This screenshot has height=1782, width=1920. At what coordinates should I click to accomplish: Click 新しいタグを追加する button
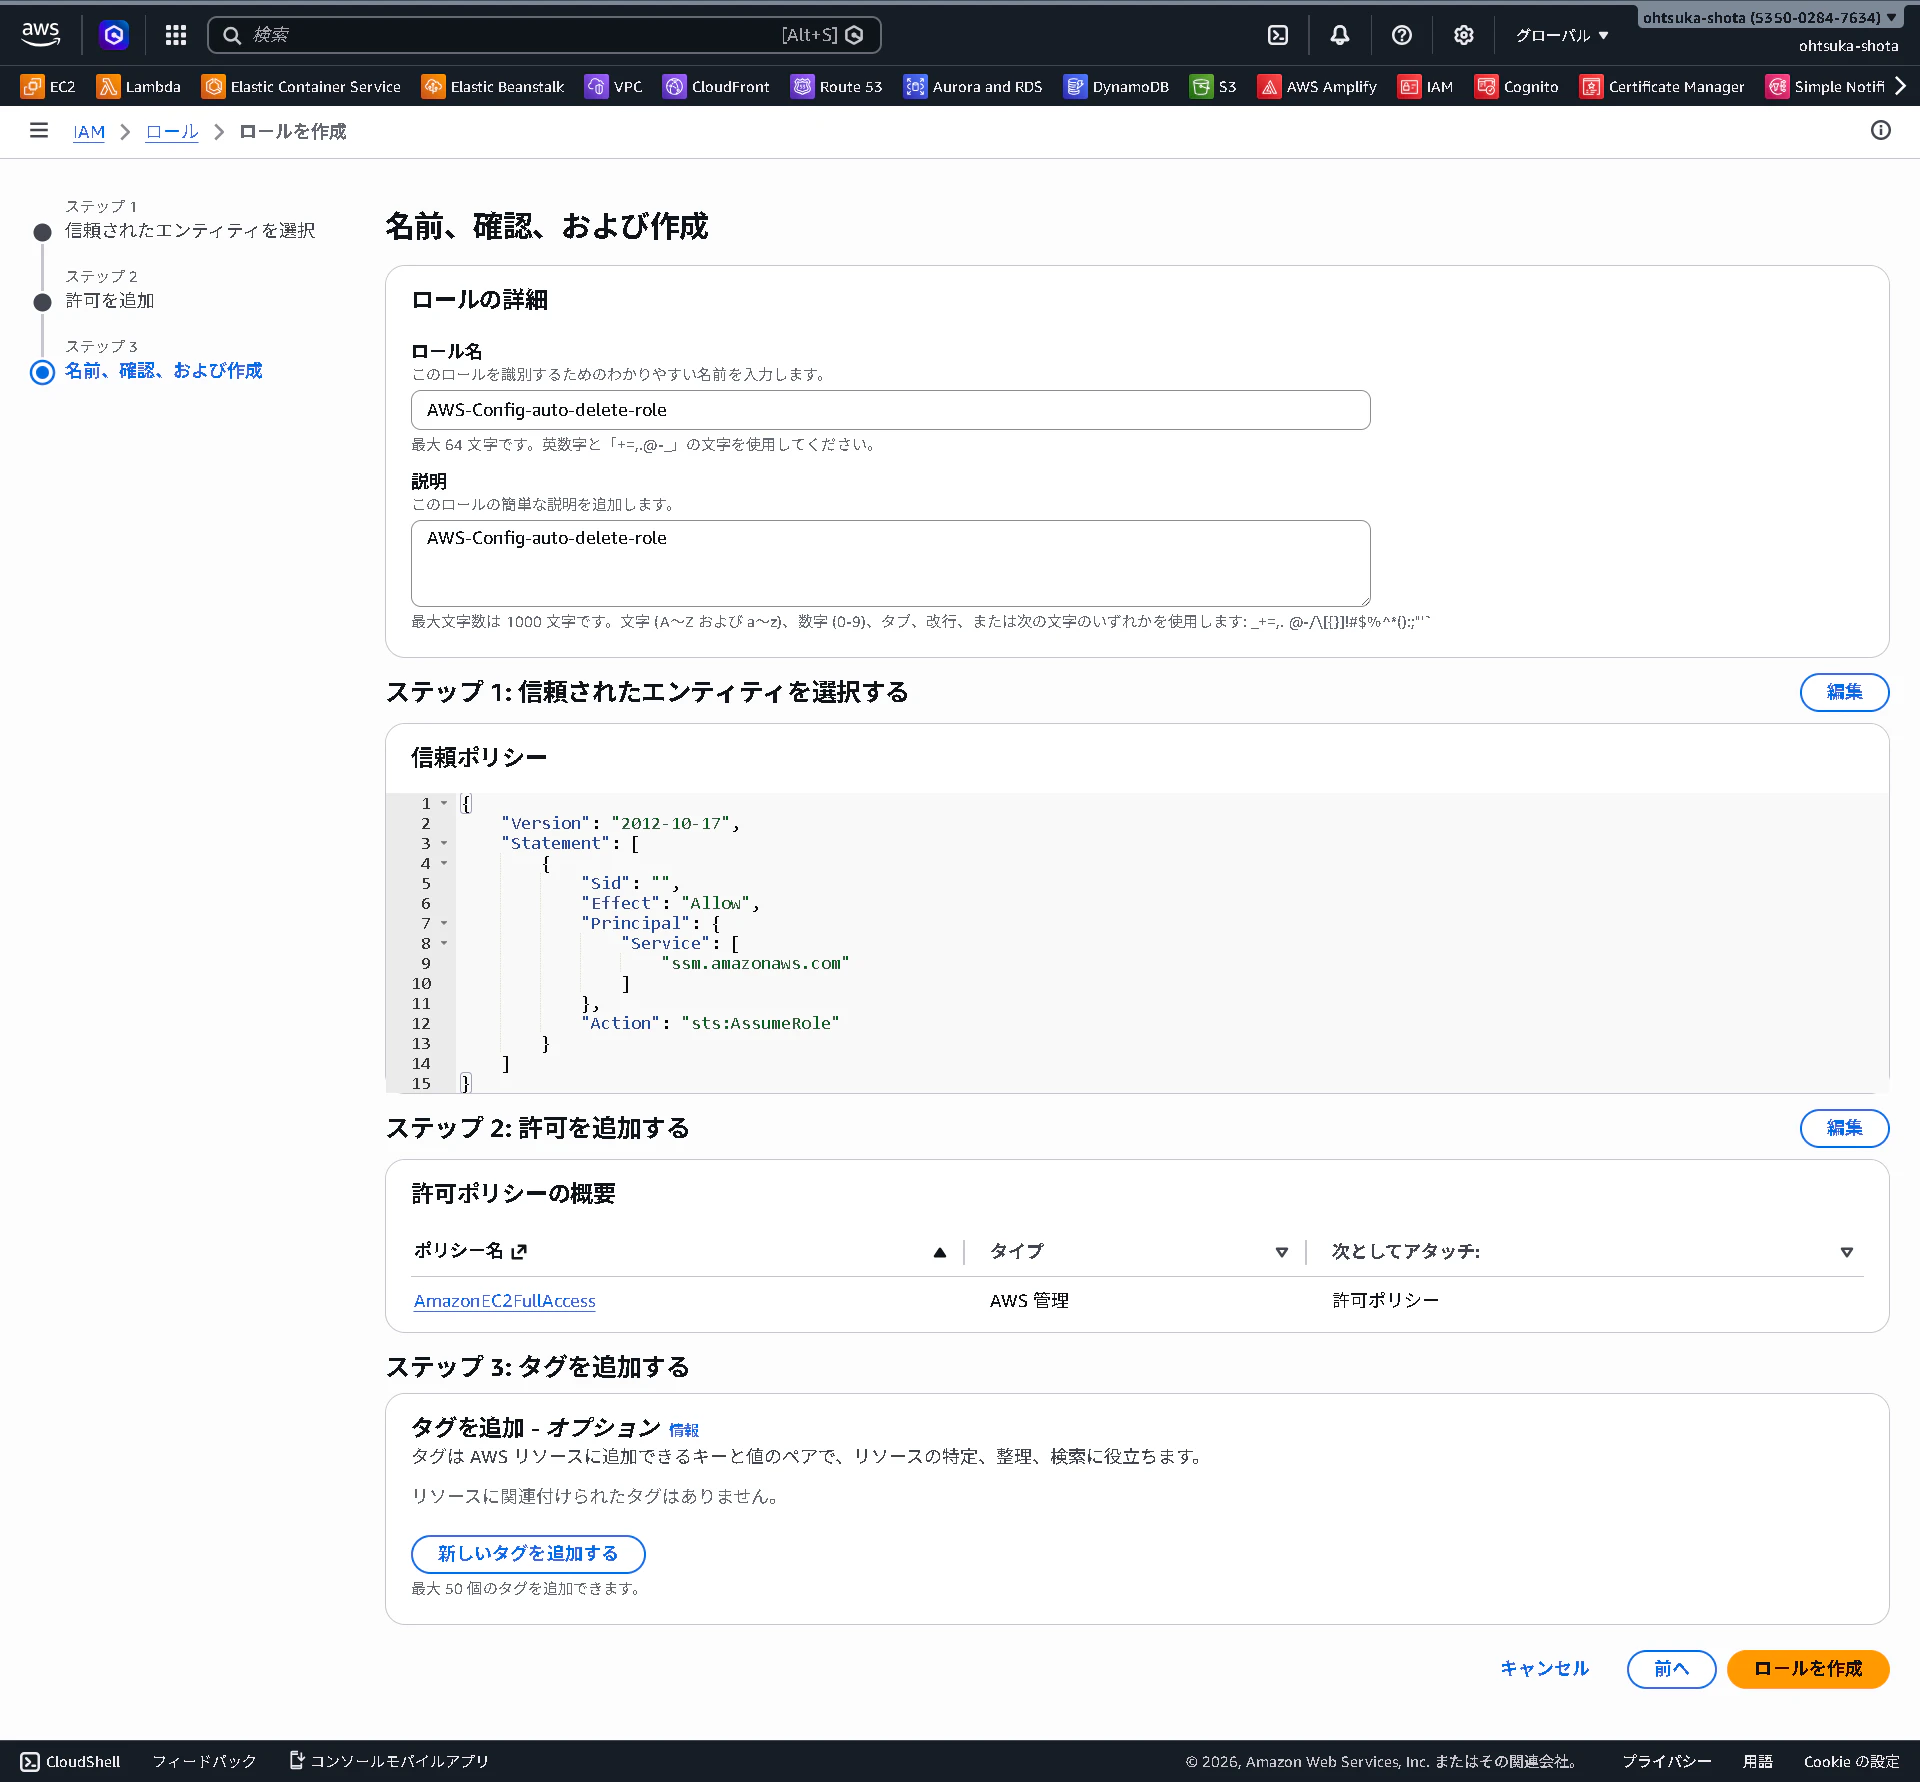(x=528, y=1554)
